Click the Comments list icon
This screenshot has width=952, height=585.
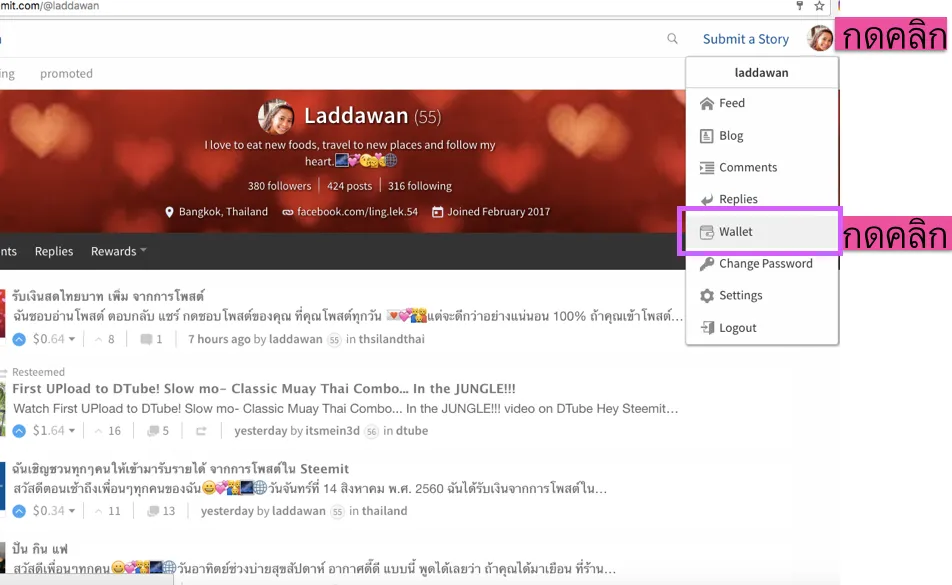707,167
